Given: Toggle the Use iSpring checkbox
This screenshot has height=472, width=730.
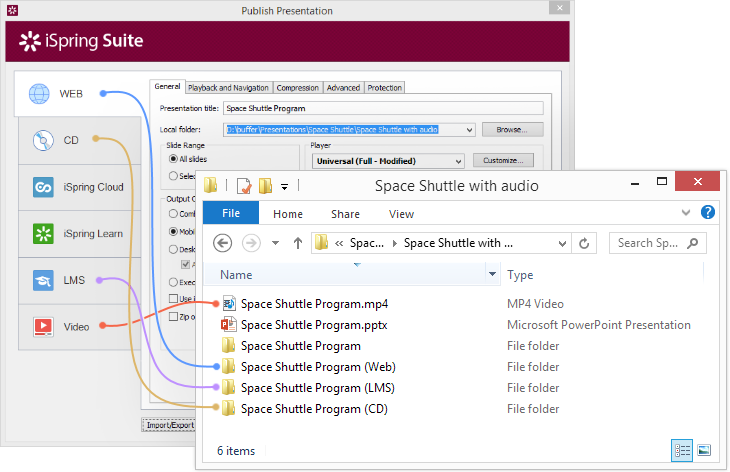Looking at the screenshot, I should (173, 298).
